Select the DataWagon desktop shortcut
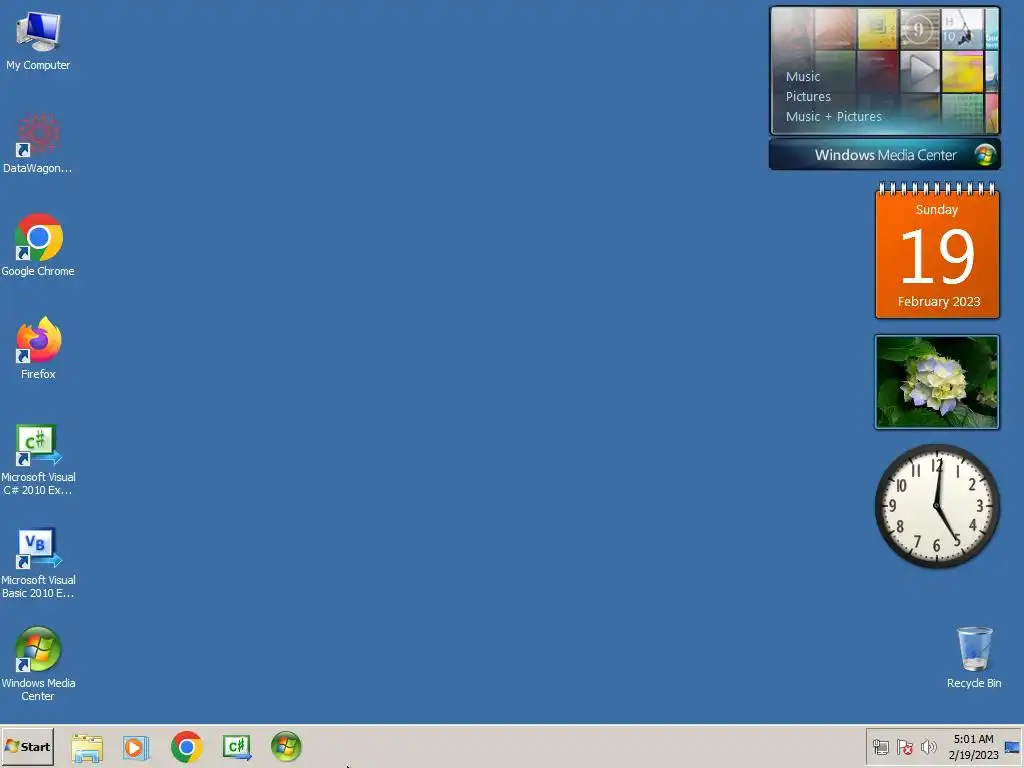 point(38,144)
